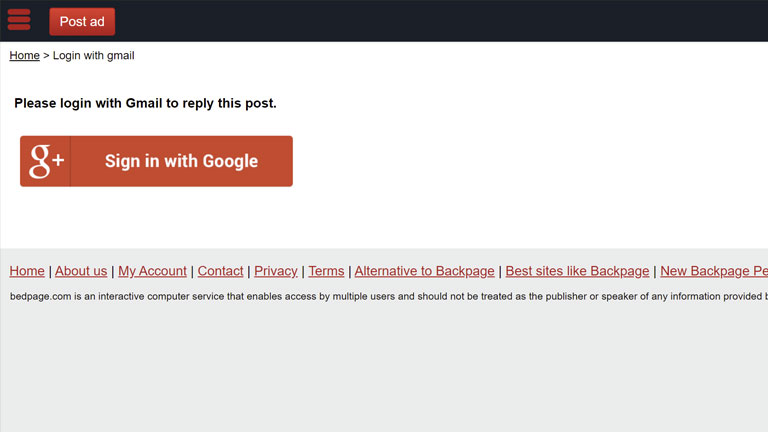Click the Please login with Gmail heading

(145, 103)
